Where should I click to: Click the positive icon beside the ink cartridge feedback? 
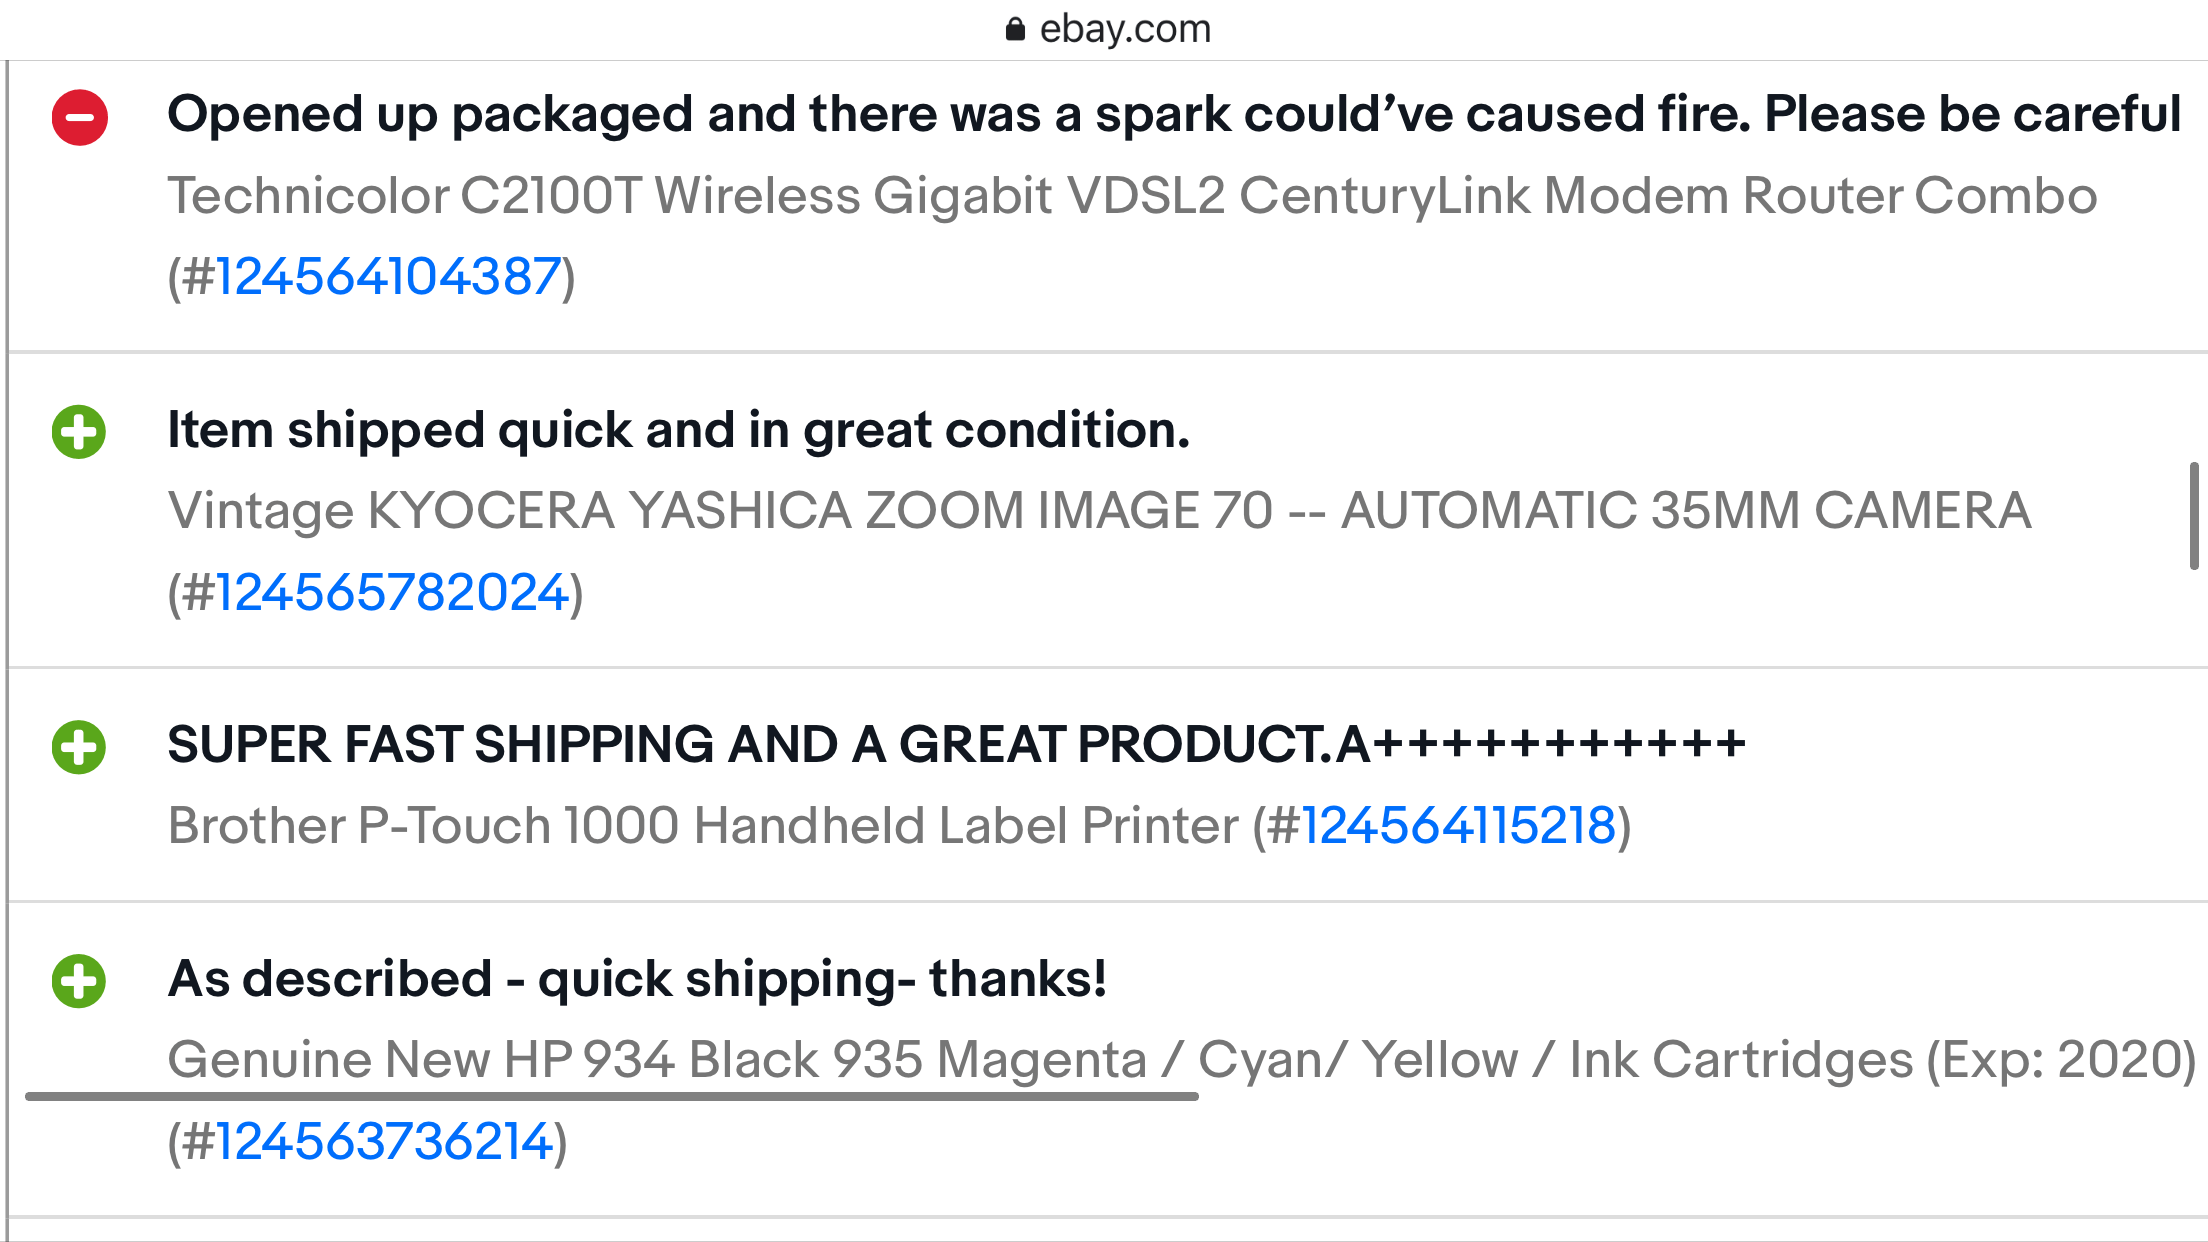(78, 983)
